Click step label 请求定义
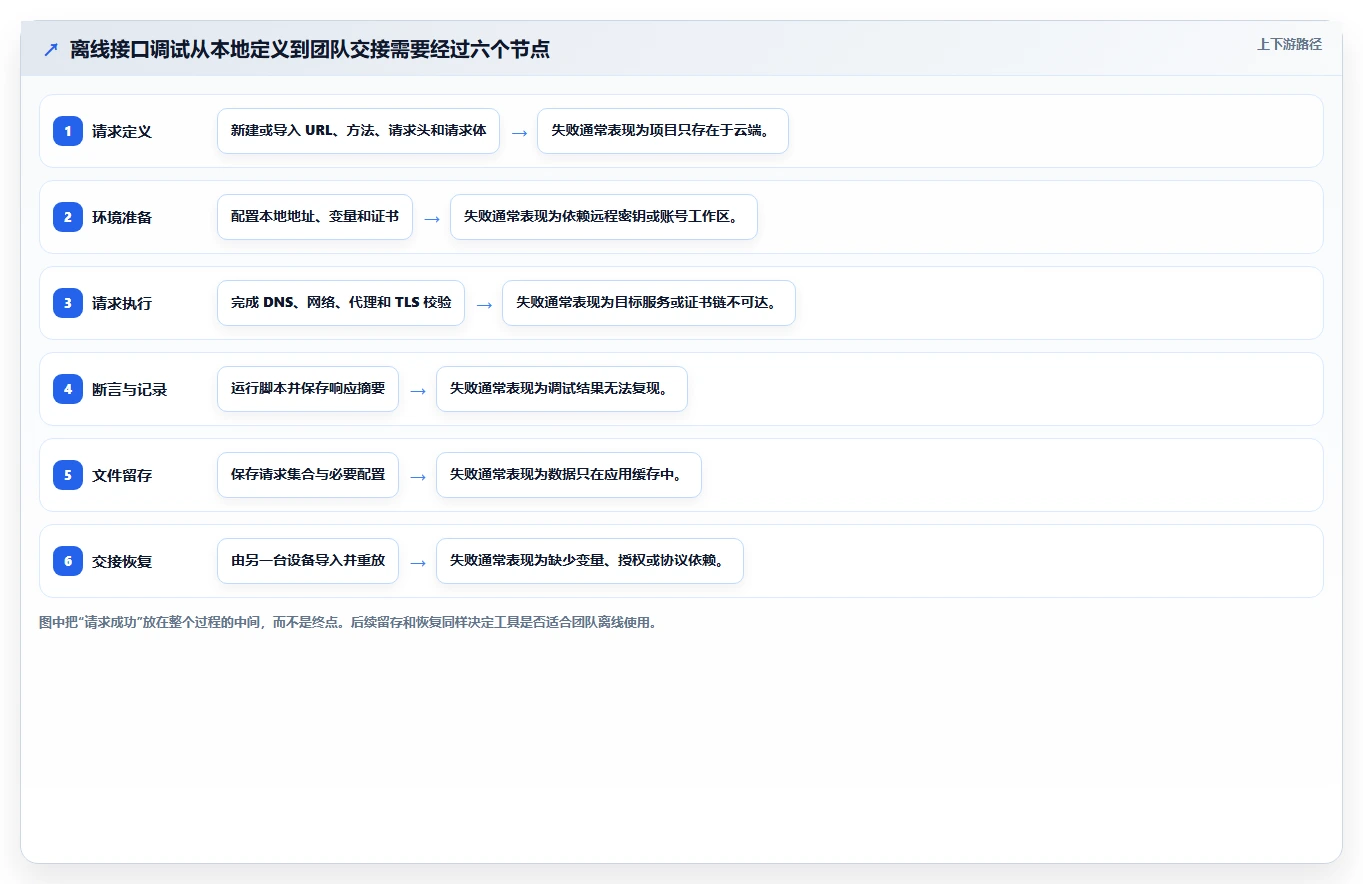This screenshot has height=884, width=1363. [122, 131]
